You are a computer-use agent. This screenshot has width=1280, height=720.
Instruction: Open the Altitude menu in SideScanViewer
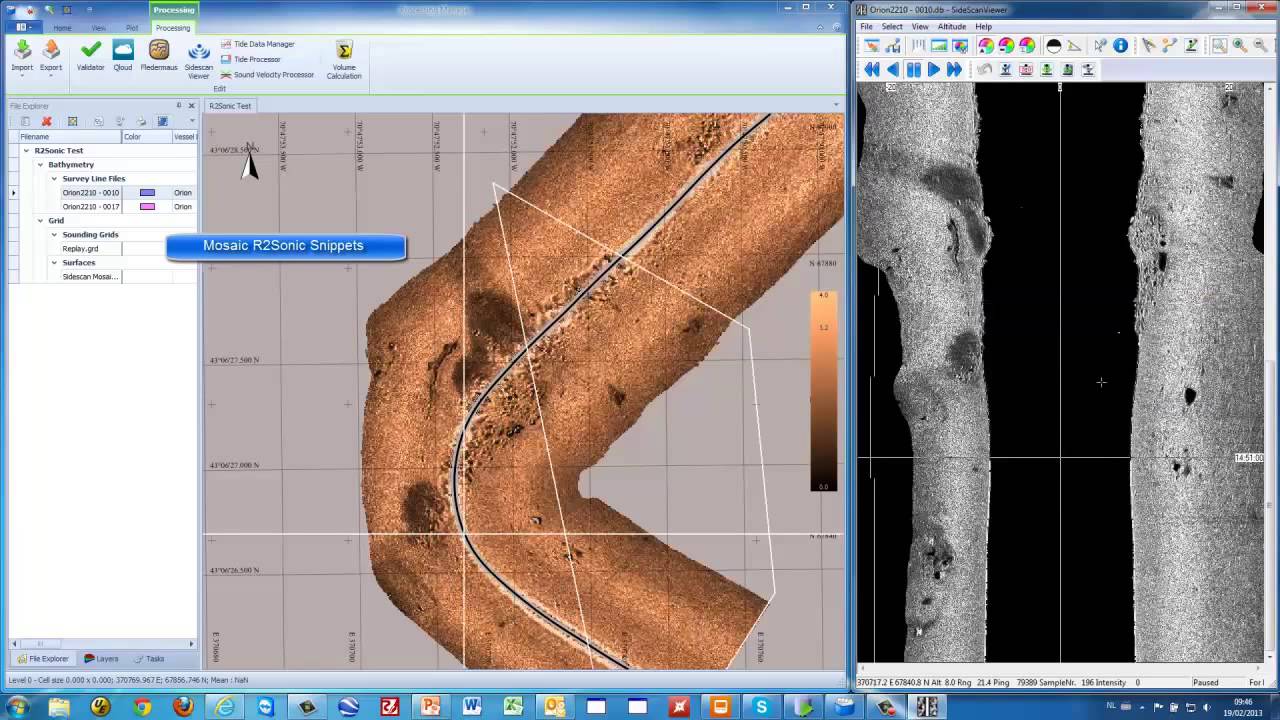pos(952,27)
